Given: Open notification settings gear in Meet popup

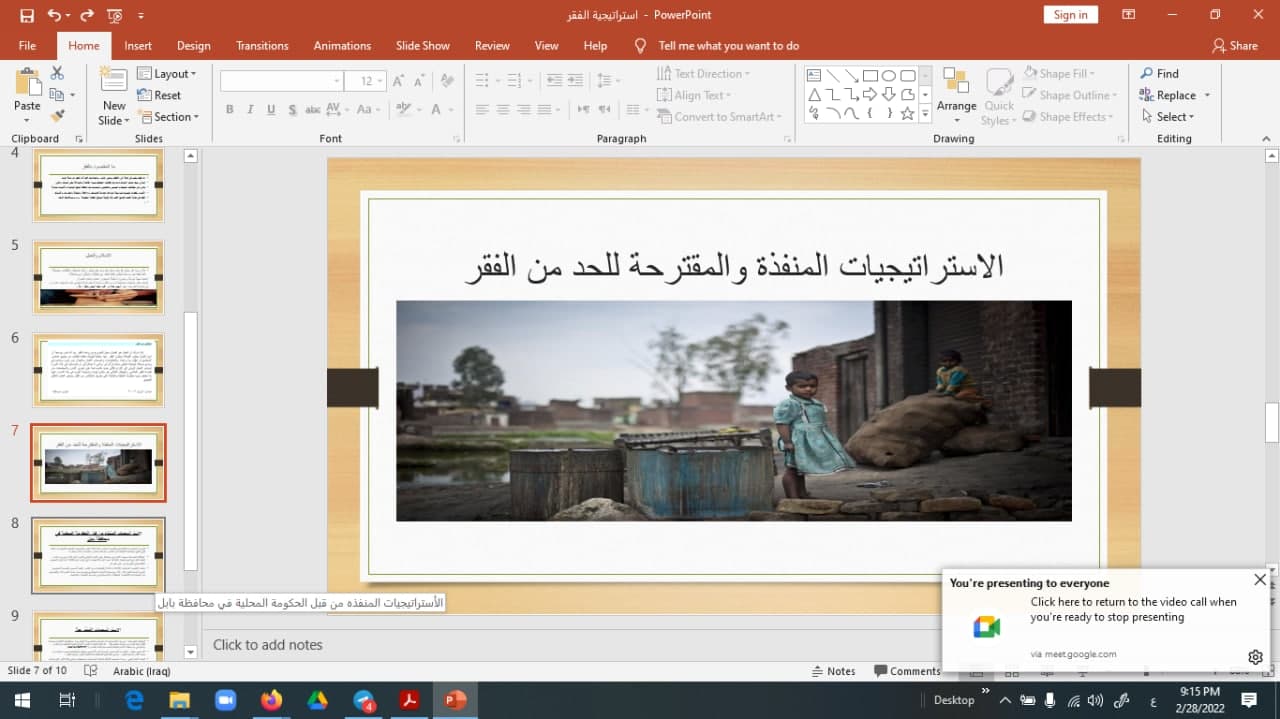Looking at the screenshot, I should click(x=1255, y=657).
